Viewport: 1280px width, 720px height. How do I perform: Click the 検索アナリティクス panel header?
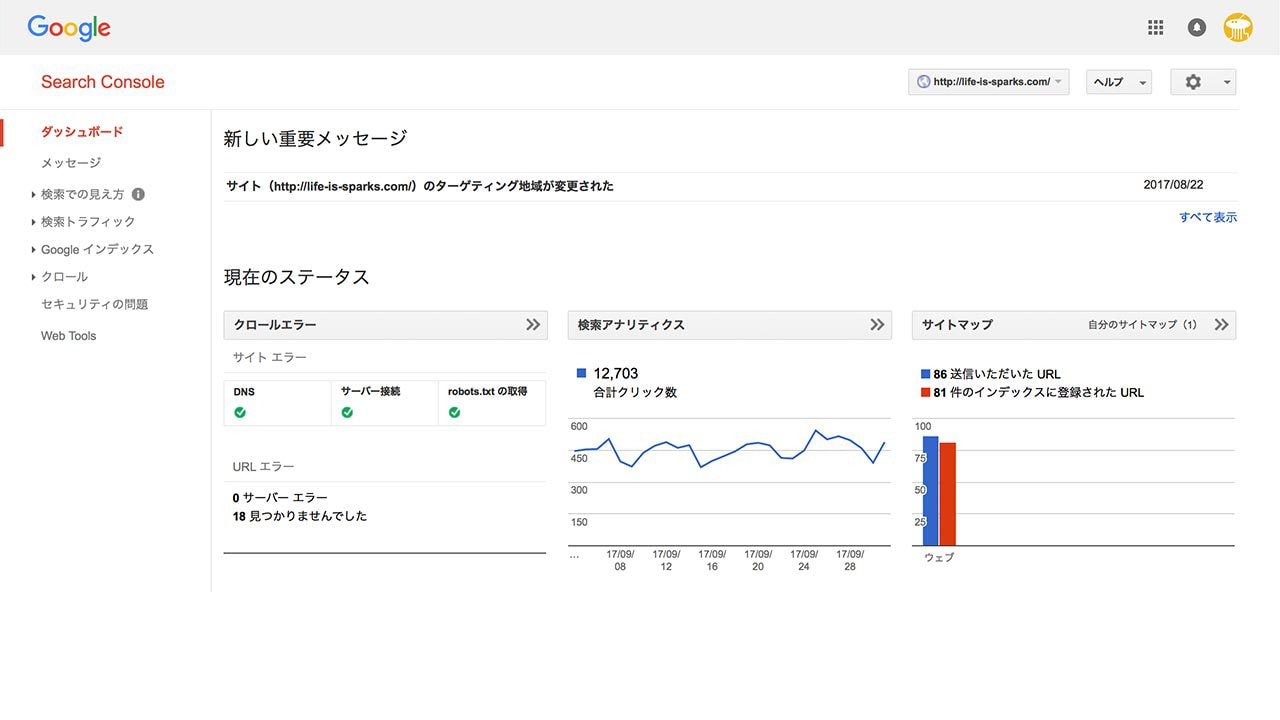pos(730,325)
